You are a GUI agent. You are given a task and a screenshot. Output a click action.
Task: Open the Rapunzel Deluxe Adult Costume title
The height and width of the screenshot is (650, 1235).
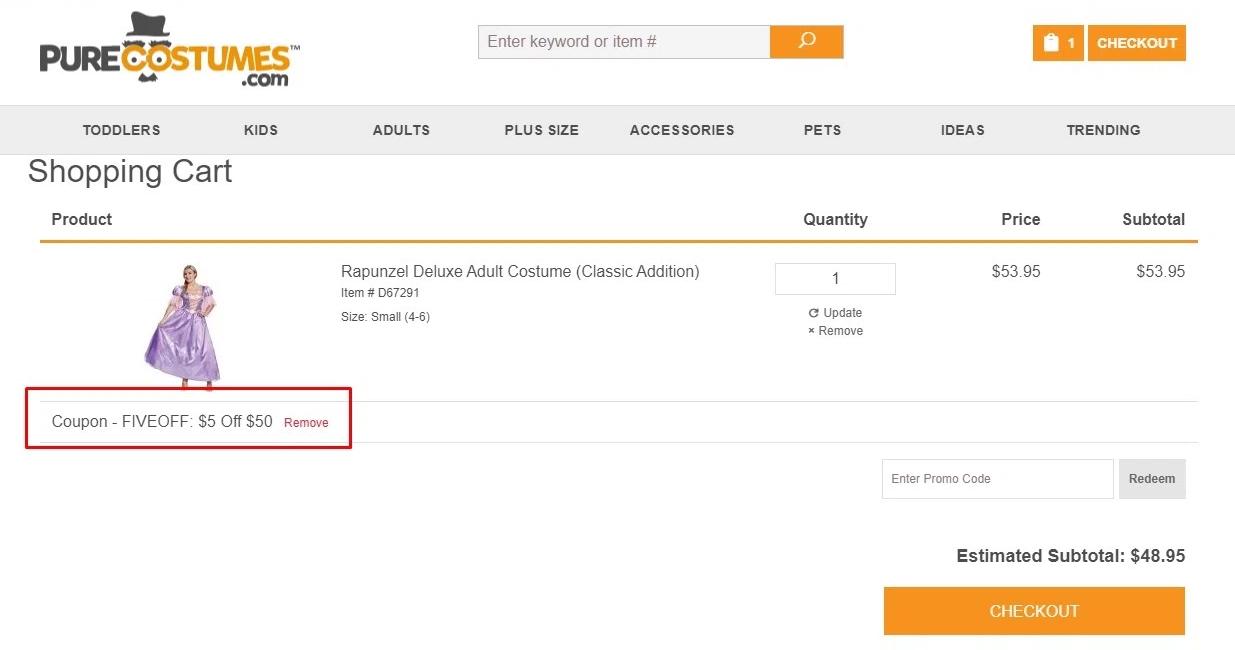click(x=520, y=271)
